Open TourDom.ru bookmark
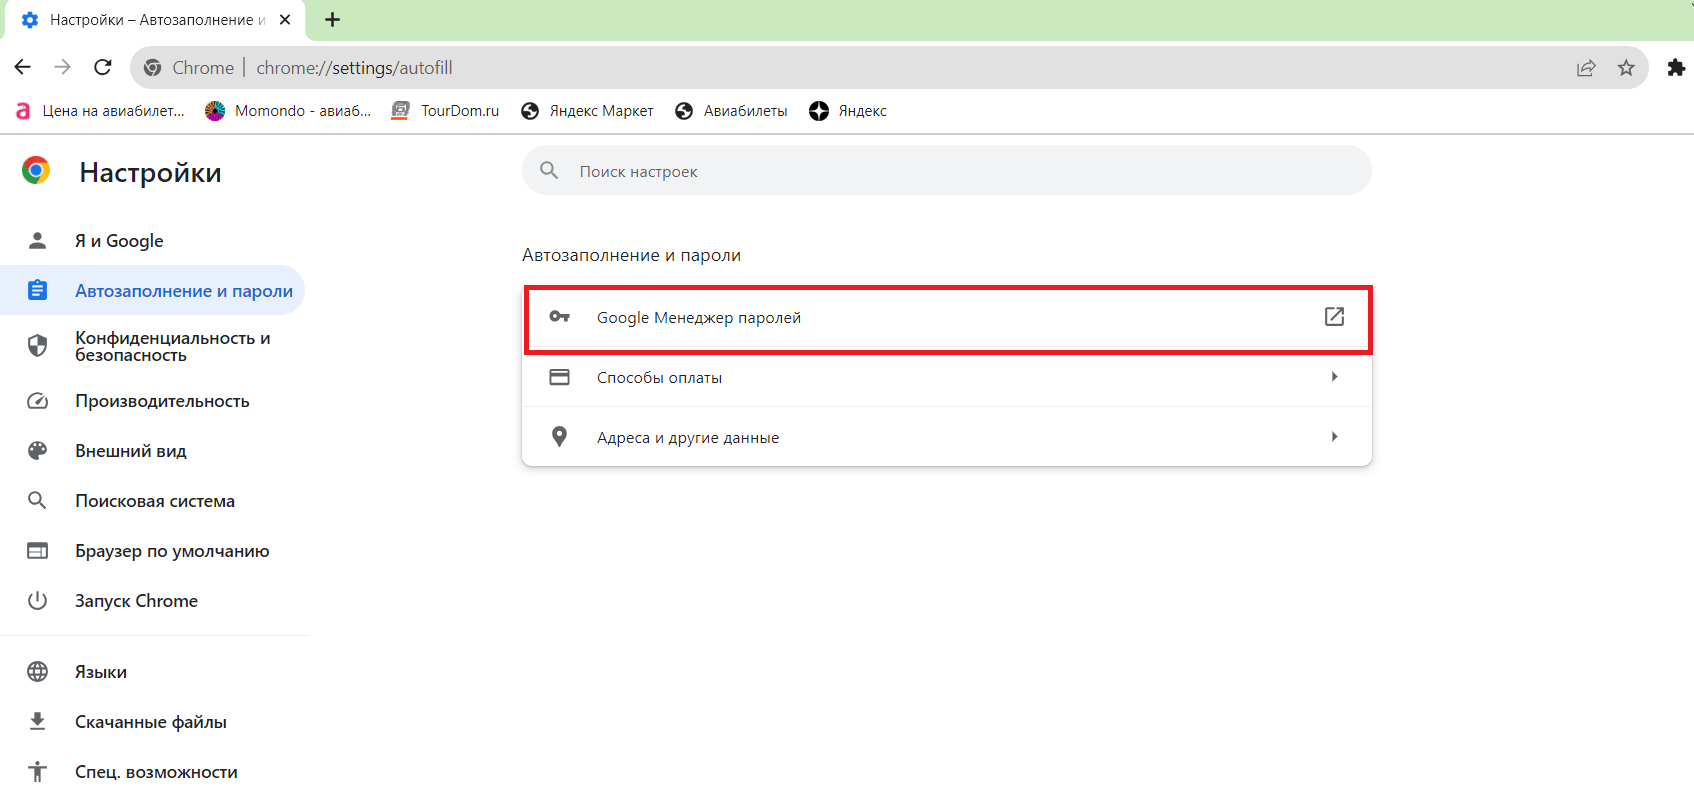1694x799 pixels. [x=446, y=111]
